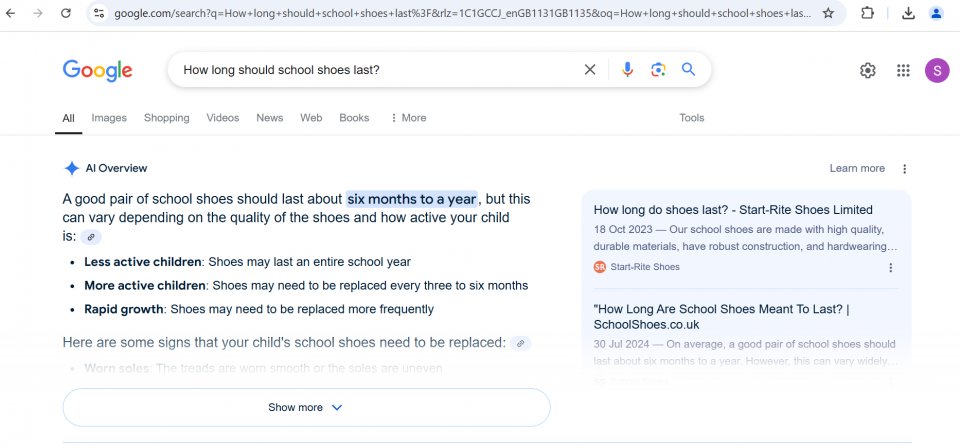Expand the More search filters menu

pos(408,118)
